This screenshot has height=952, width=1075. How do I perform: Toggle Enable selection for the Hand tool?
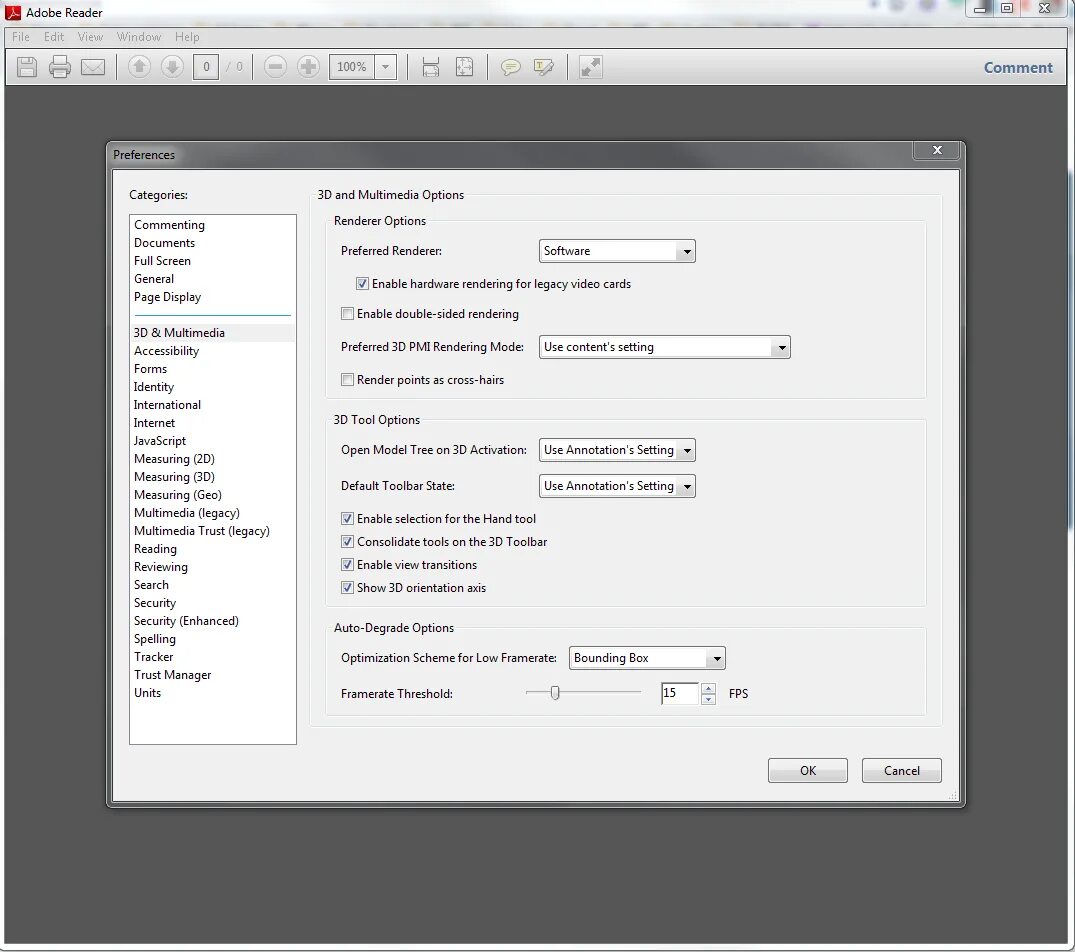click(x=348, y=519)
